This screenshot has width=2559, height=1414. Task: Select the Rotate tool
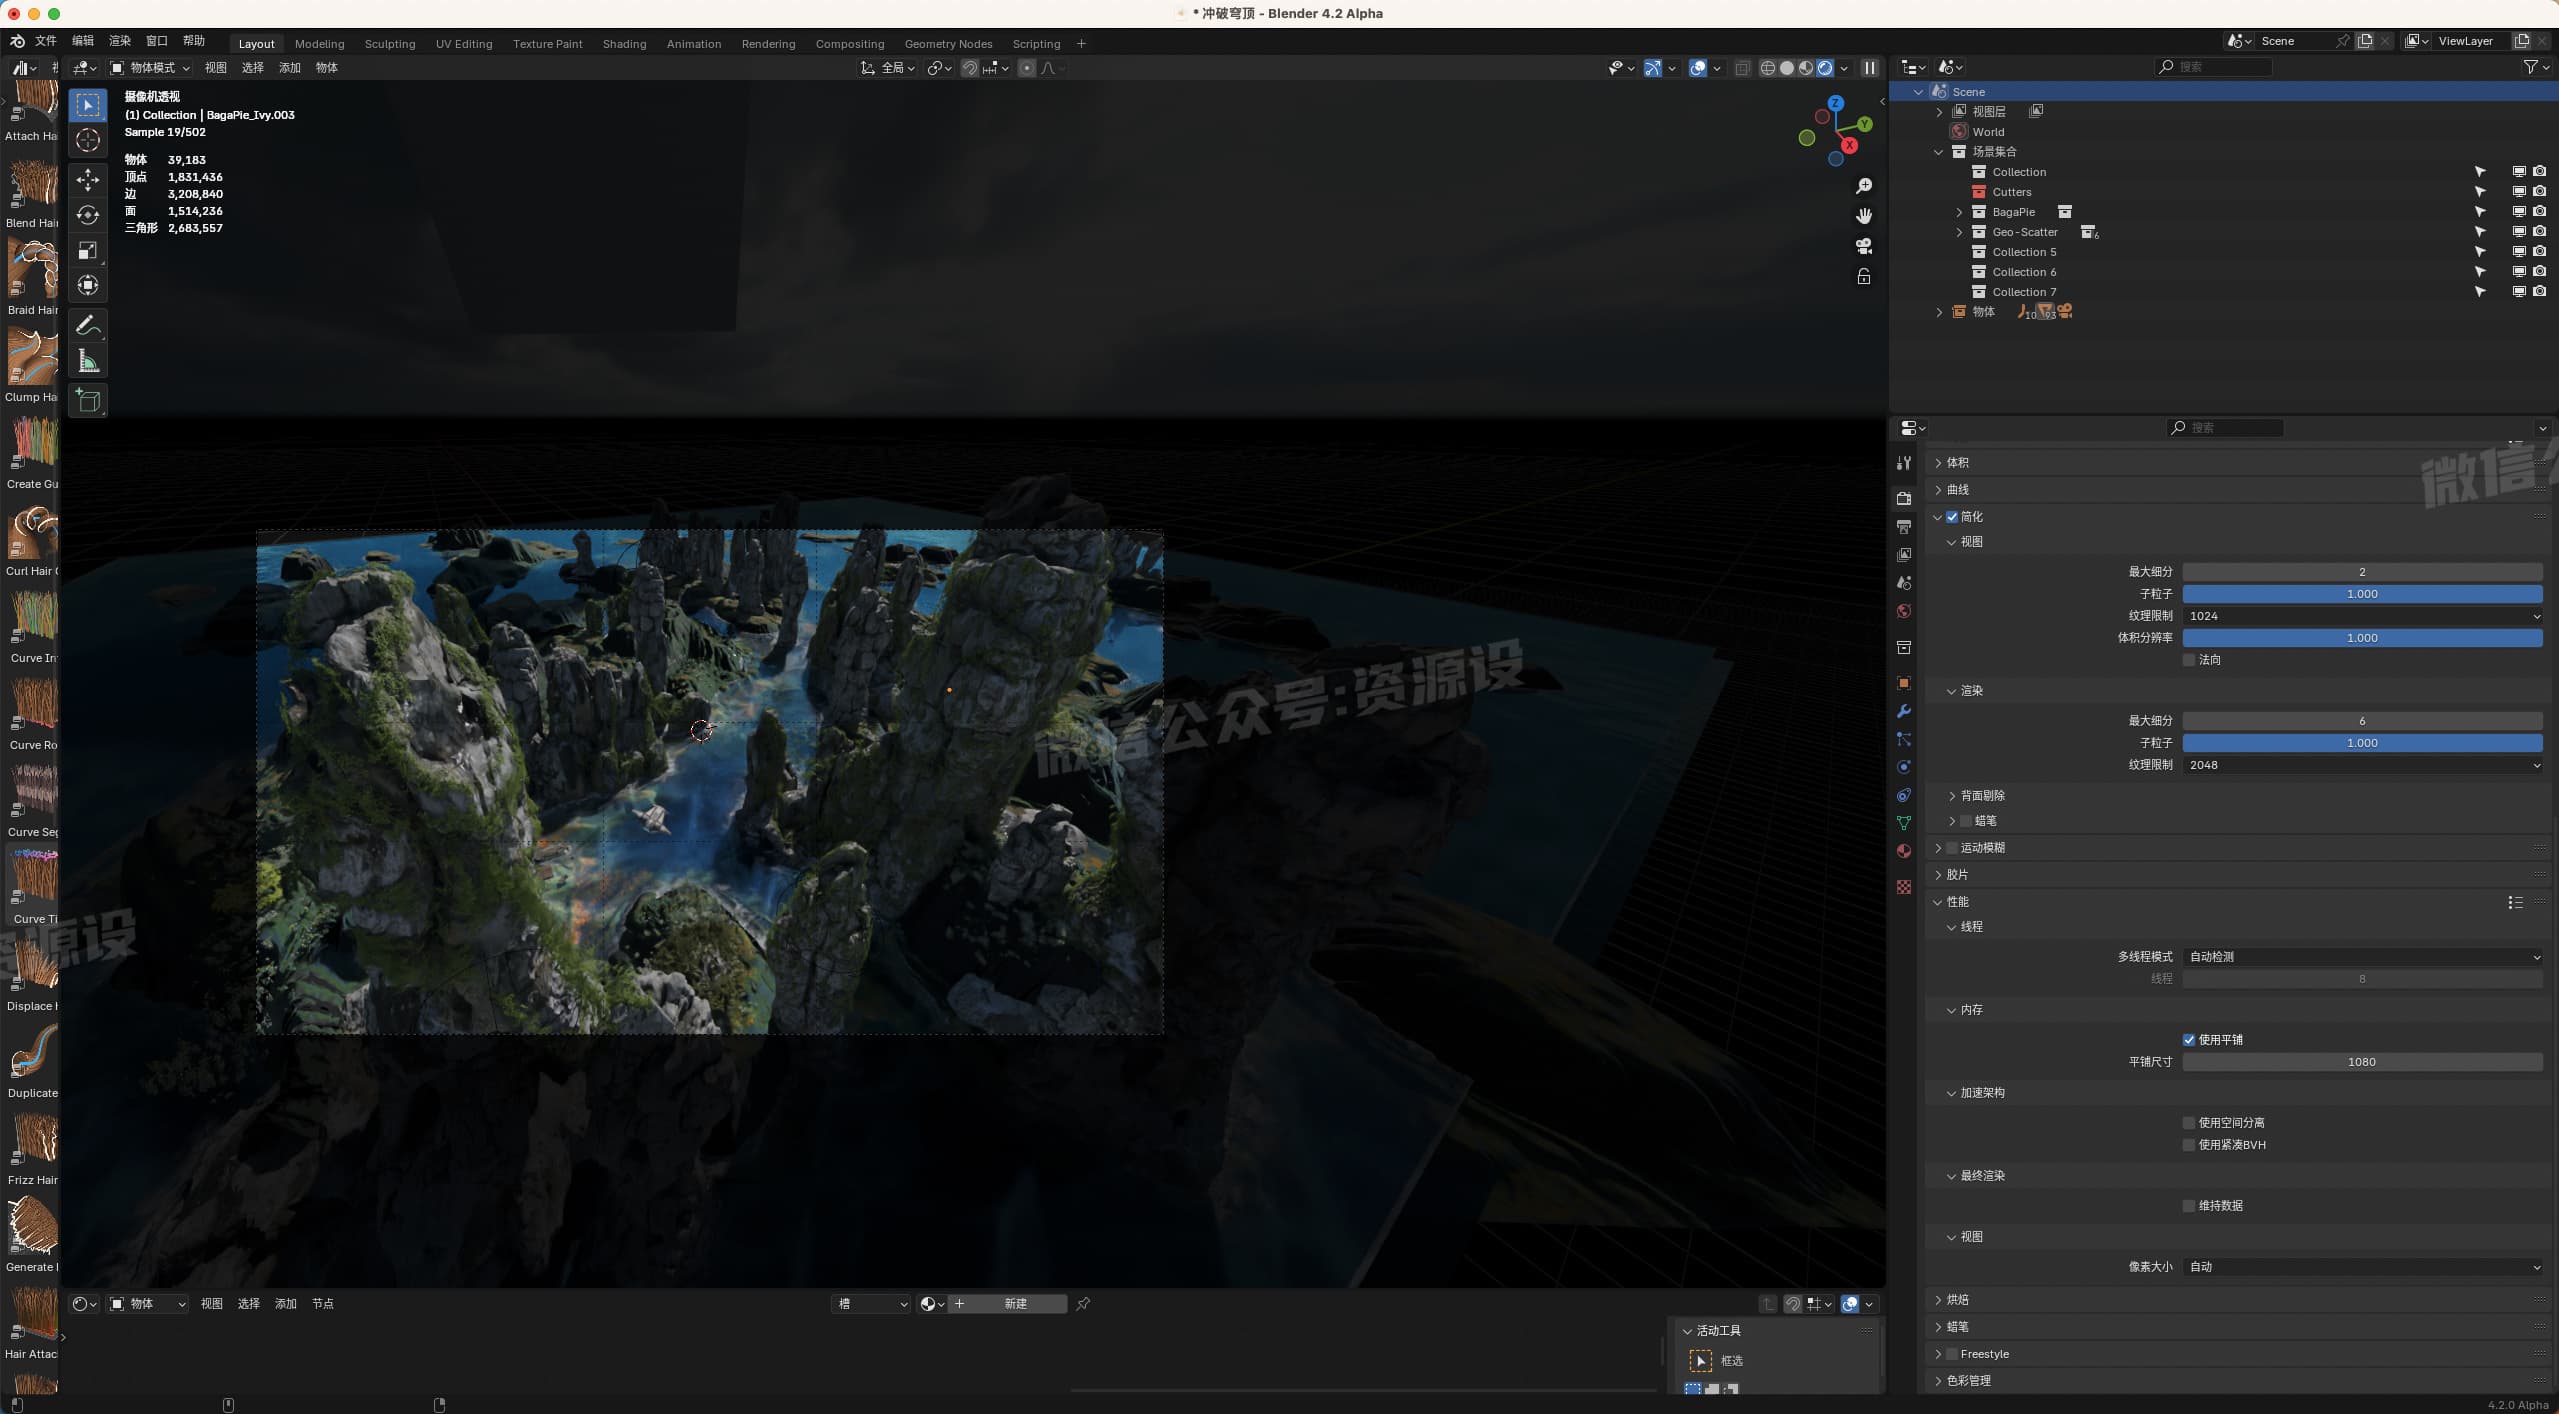(88, 215)
